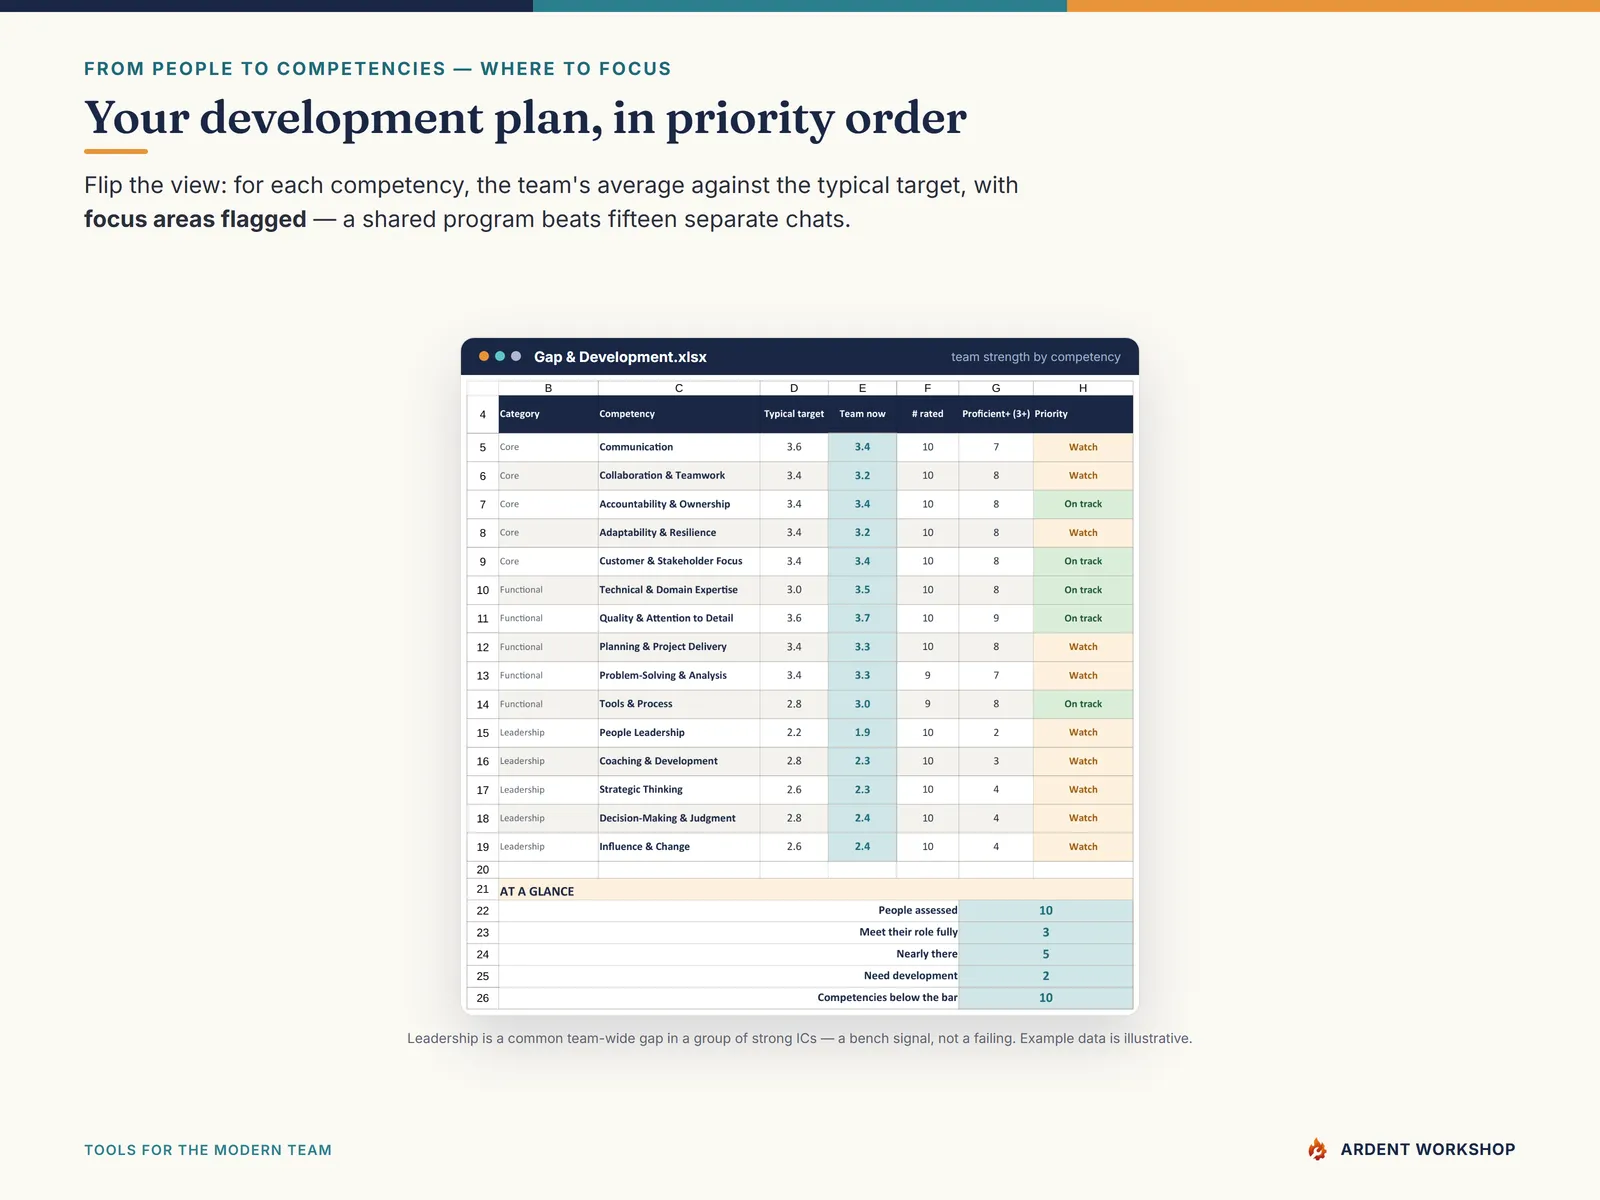Click Typical target 2.2 for People Leadership
Screen dimensions: 1600x1200
tap(794, 732)
